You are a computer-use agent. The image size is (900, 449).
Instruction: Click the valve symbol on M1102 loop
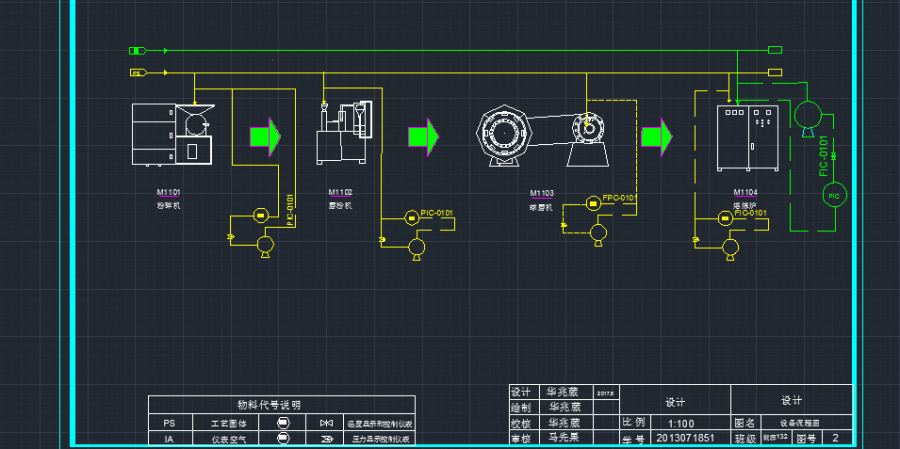click(x=382, y=239)
